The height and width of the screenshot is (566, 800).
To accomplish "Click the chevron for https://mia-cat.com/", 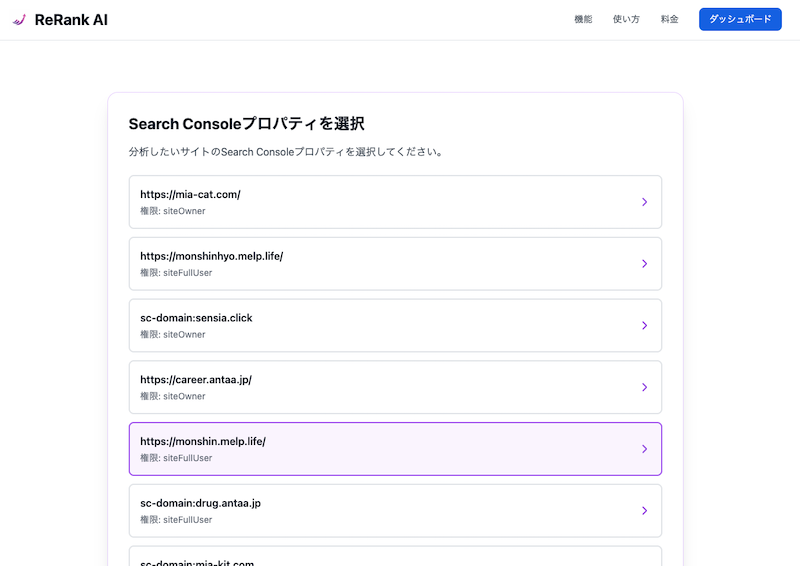I will point(644,202).
